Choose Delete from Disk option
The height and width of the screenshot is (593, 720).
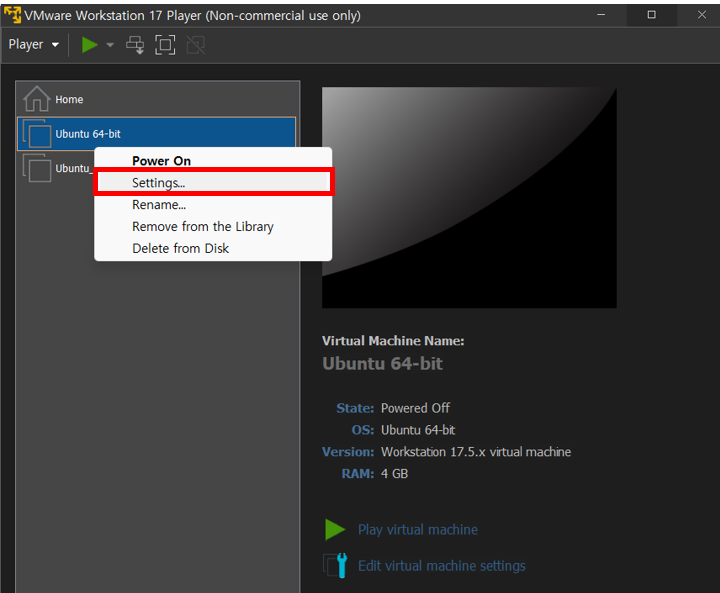[213, 248]
